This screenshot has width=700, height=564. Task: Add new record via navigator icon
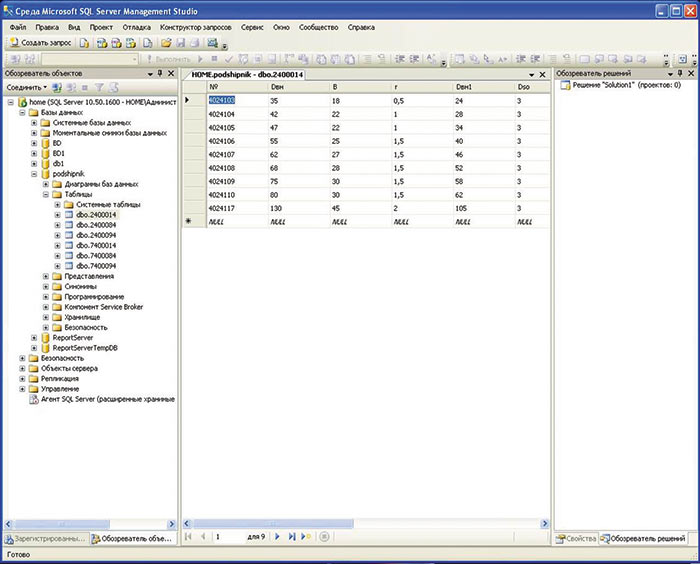(306, 536)
